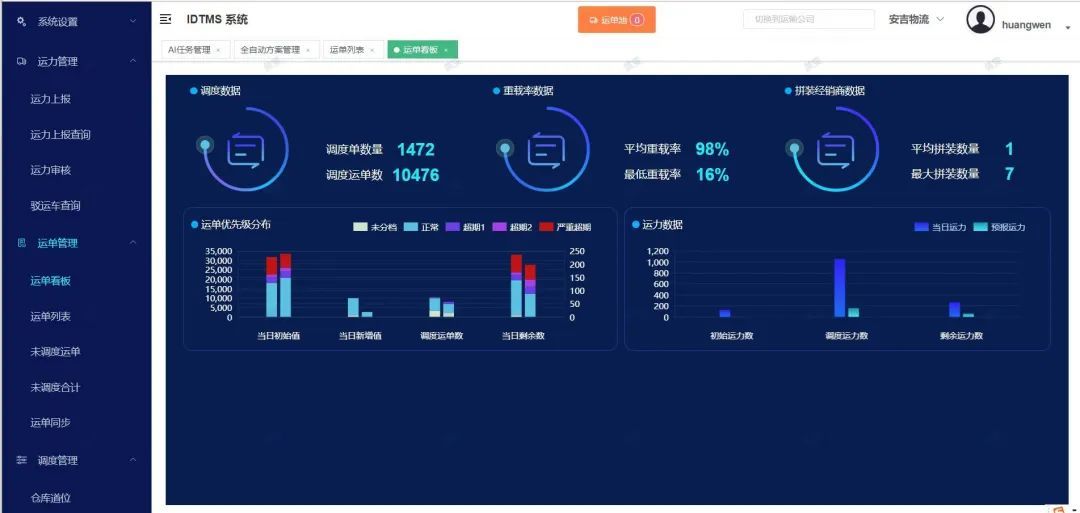The width and height of the screenshot is (1080, 513).
Task: Collapse sidebar with the hamburger menu icon
Action: [x=166, y=20]
